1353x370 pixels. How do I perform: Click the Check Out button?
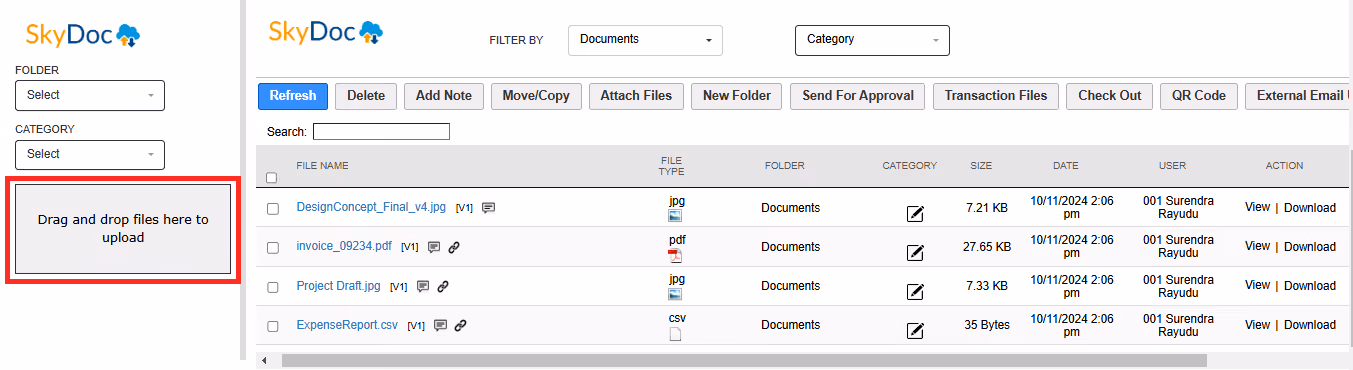[1110, 96]
